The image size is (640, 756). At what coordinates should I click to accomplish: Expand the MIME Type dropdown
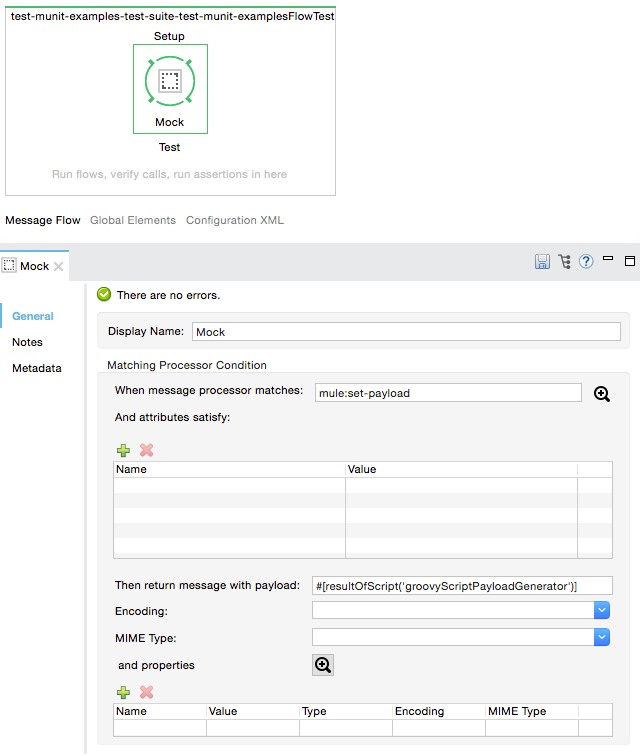tap(601, 637)
